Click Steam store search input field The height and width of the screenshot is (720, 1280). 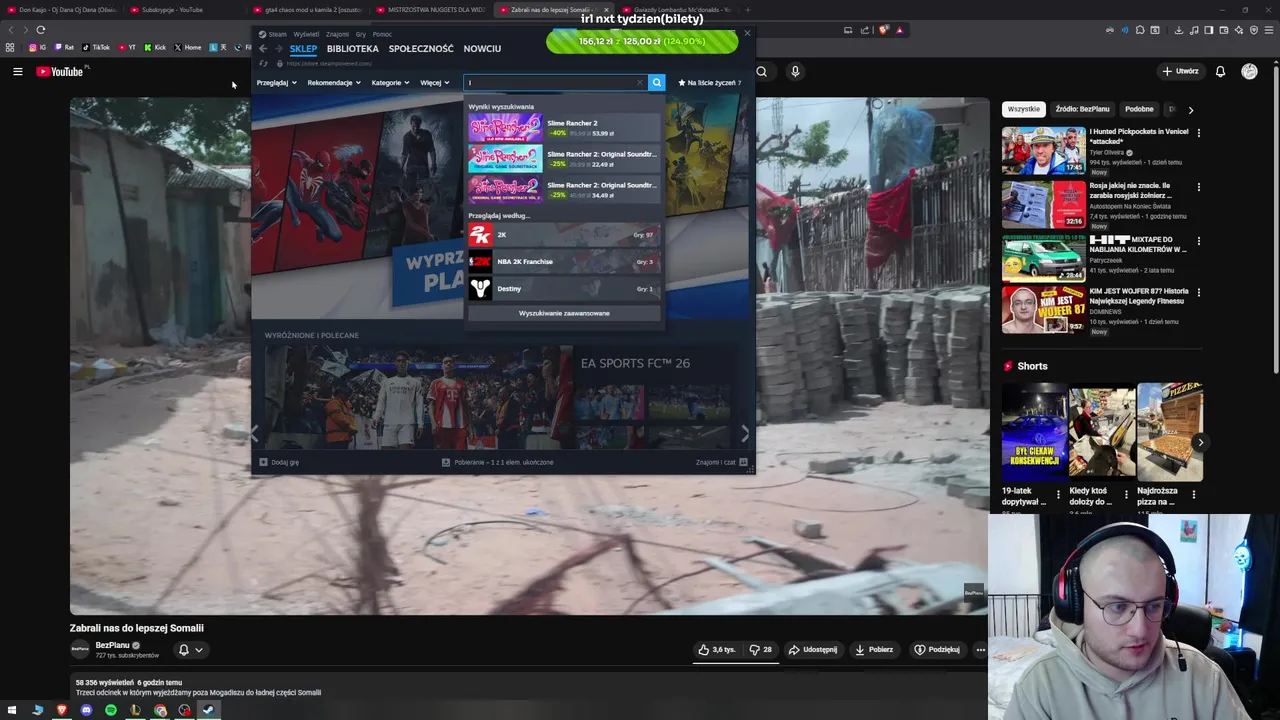[x=553, y=83]
